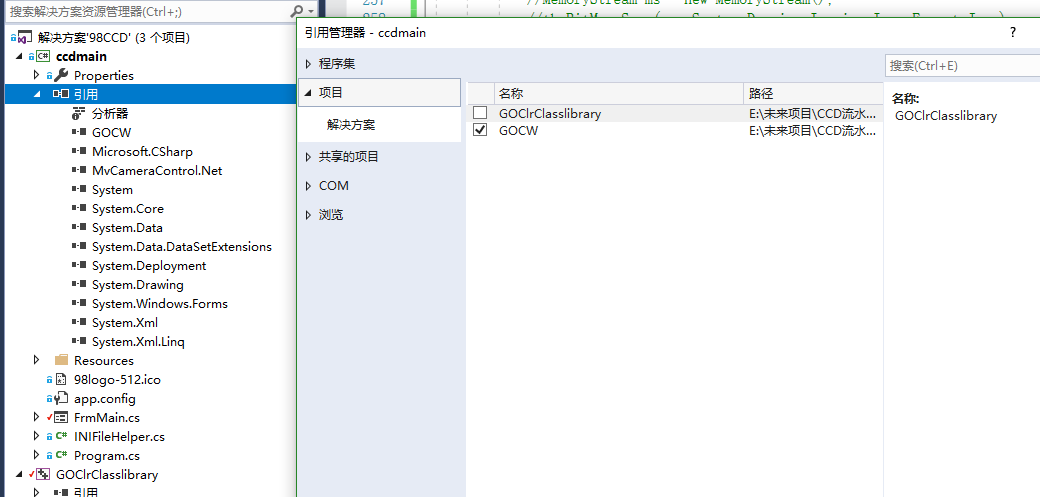1040x497 pixels.
Task: Click the GOClrClasslibrary project icon
Action: [43, 474]
